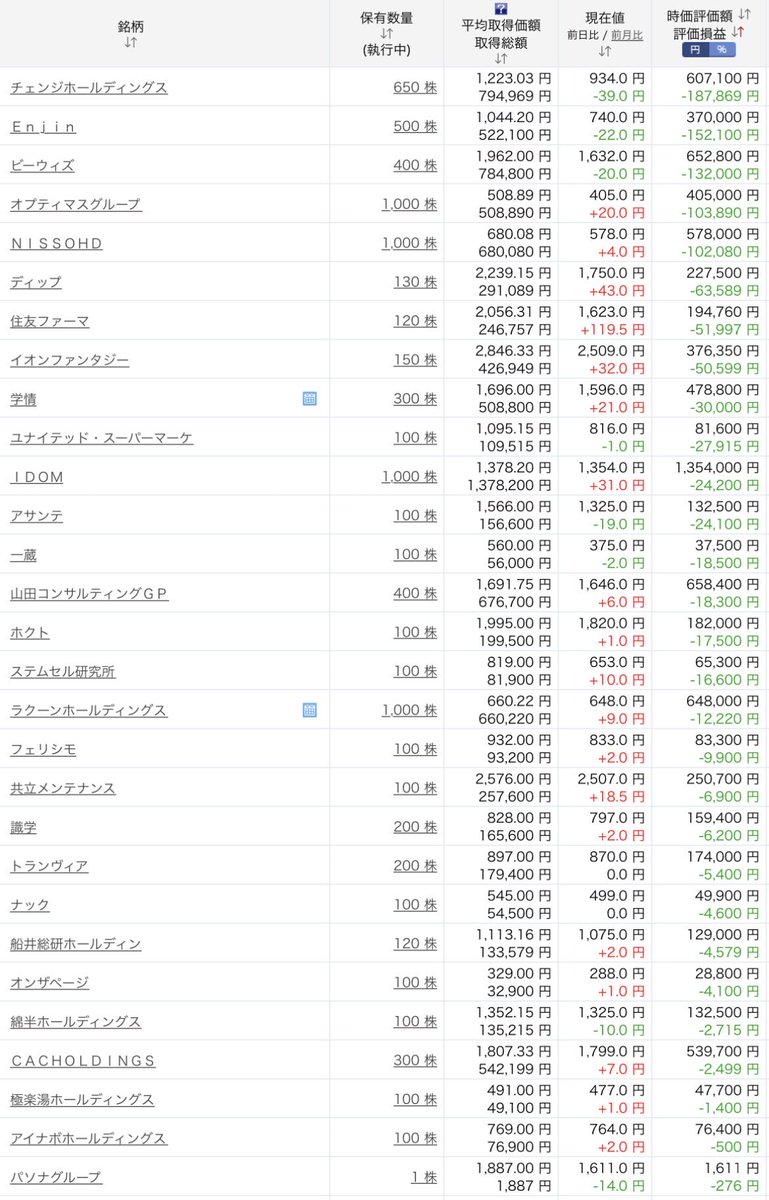Open フェリシモ stock link
This screenshot has width=769, height=1200.
click(43, 749)
